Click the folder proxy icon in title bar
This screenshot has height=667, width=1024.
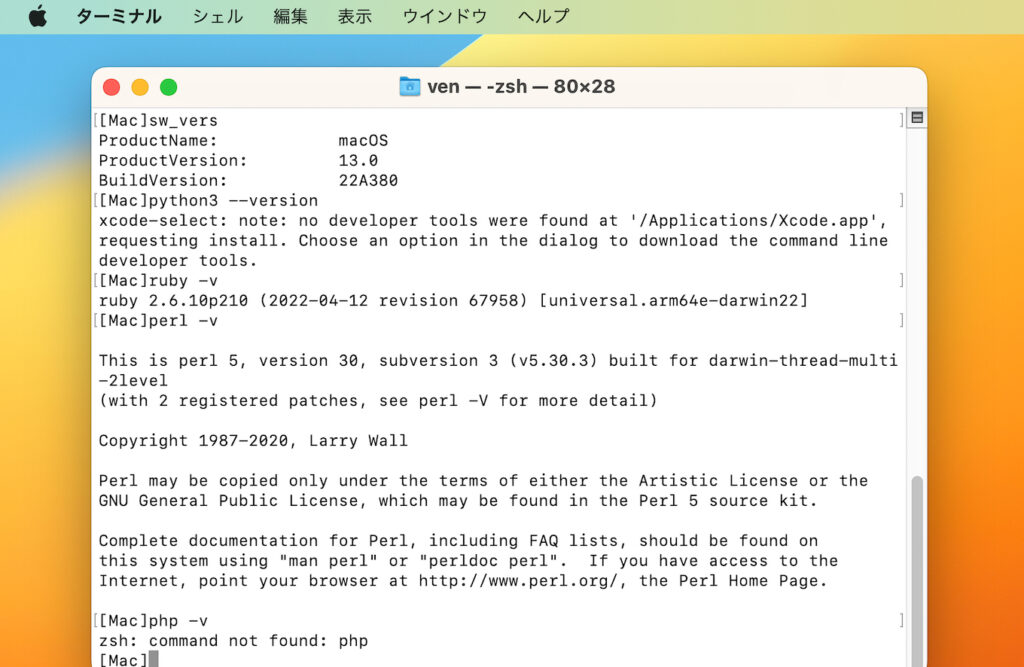coord(410,86)
